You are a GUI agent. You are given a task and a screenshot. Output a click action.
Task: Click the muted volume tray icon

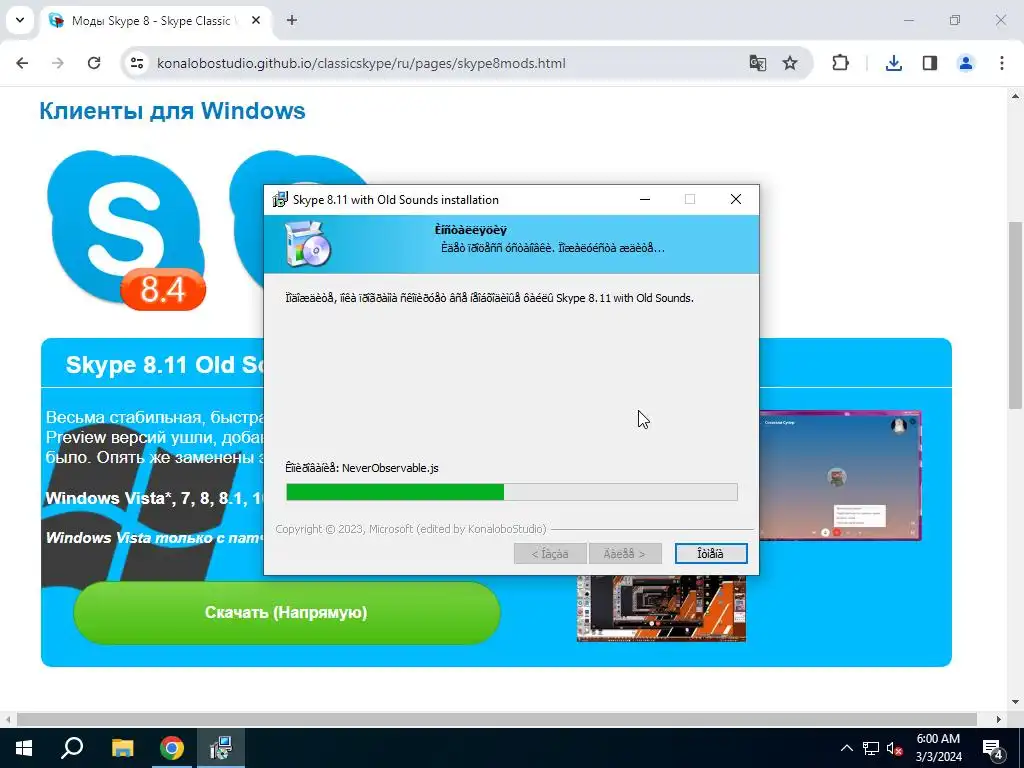(x=894, y=748)
